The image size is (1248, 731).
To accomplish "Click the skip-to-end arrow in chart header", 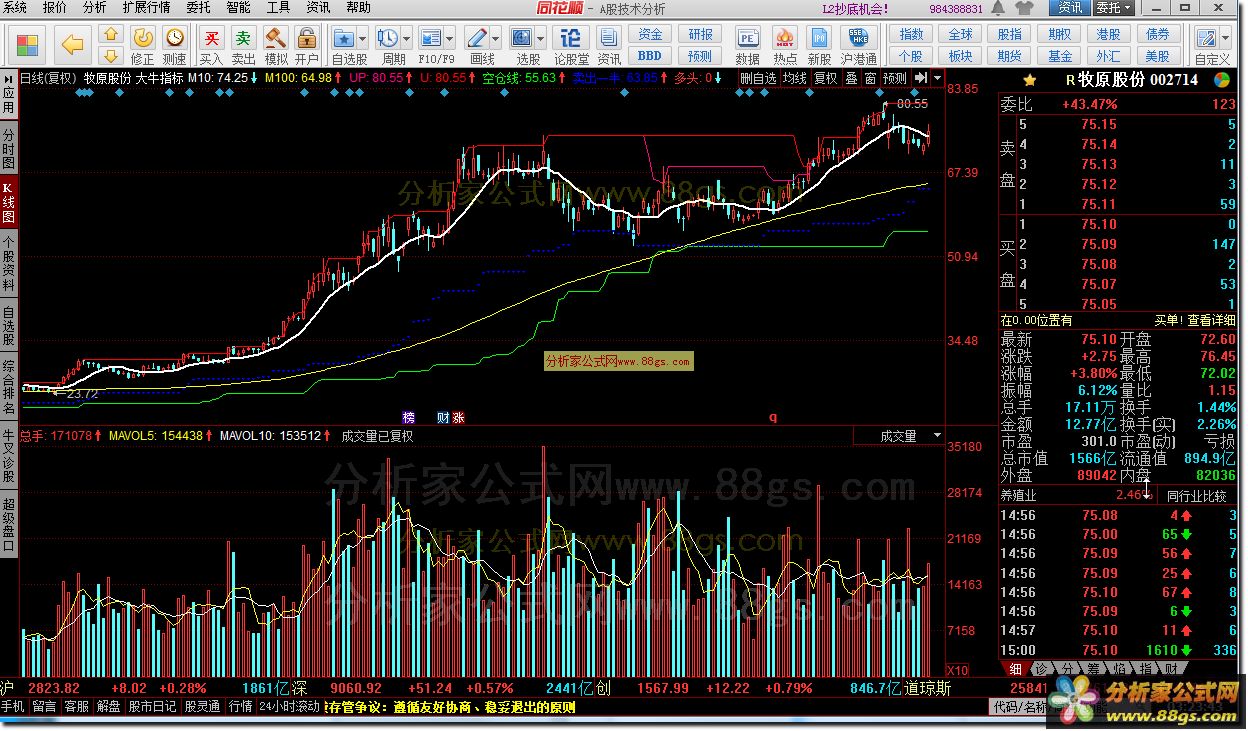I will click(x=920, y=78).
